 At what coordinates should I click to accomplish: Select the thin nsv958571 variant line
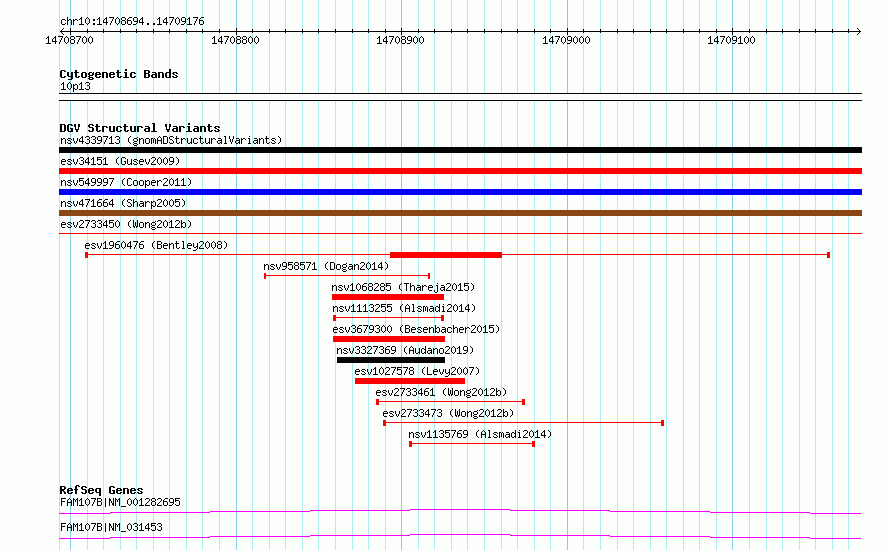(x=347, y=276)
